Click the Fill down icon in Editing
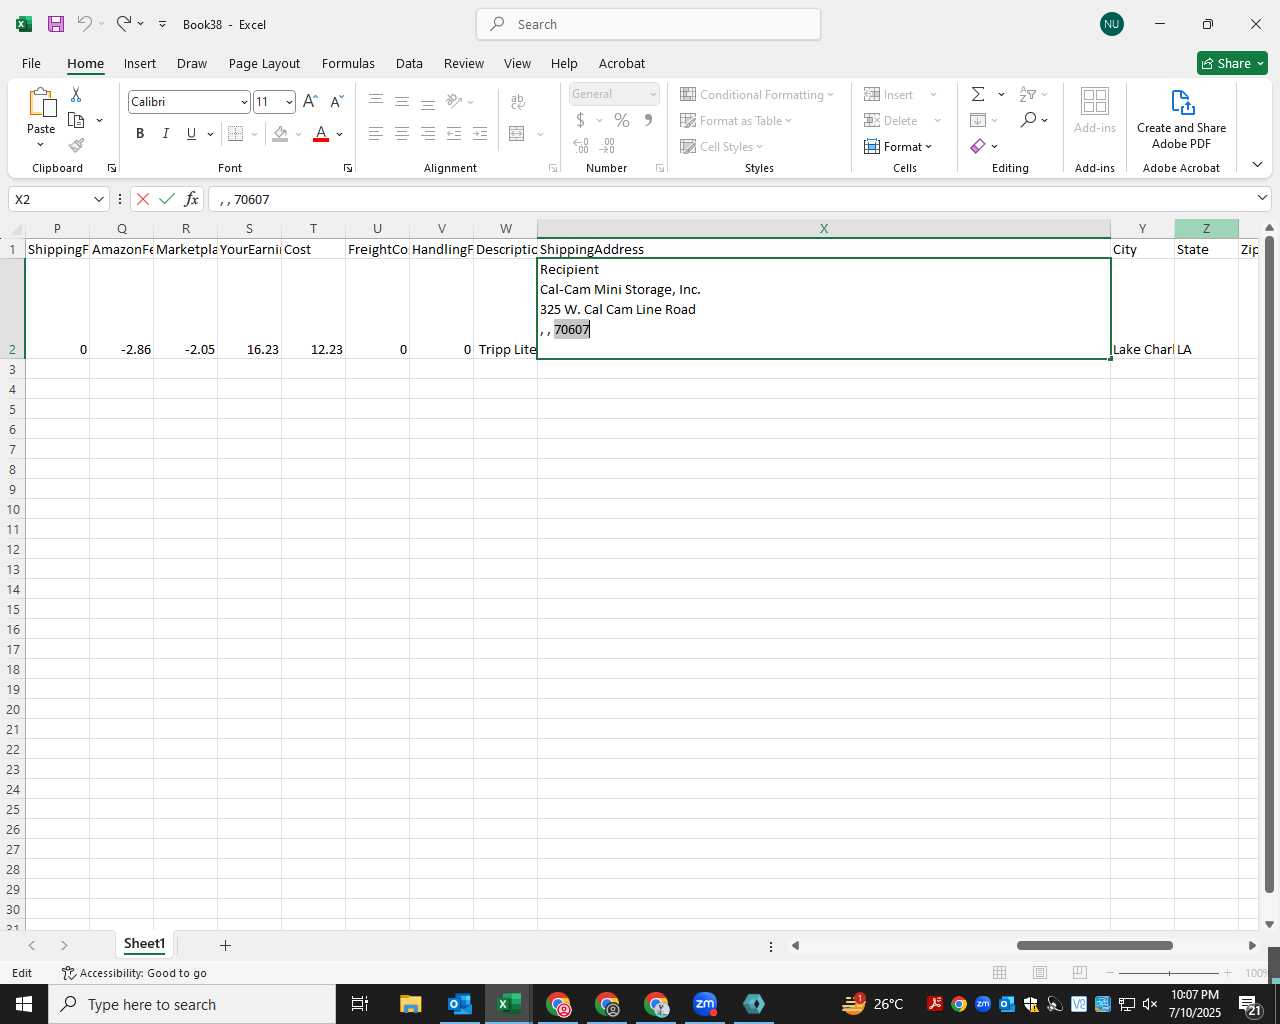 point(978,120)
